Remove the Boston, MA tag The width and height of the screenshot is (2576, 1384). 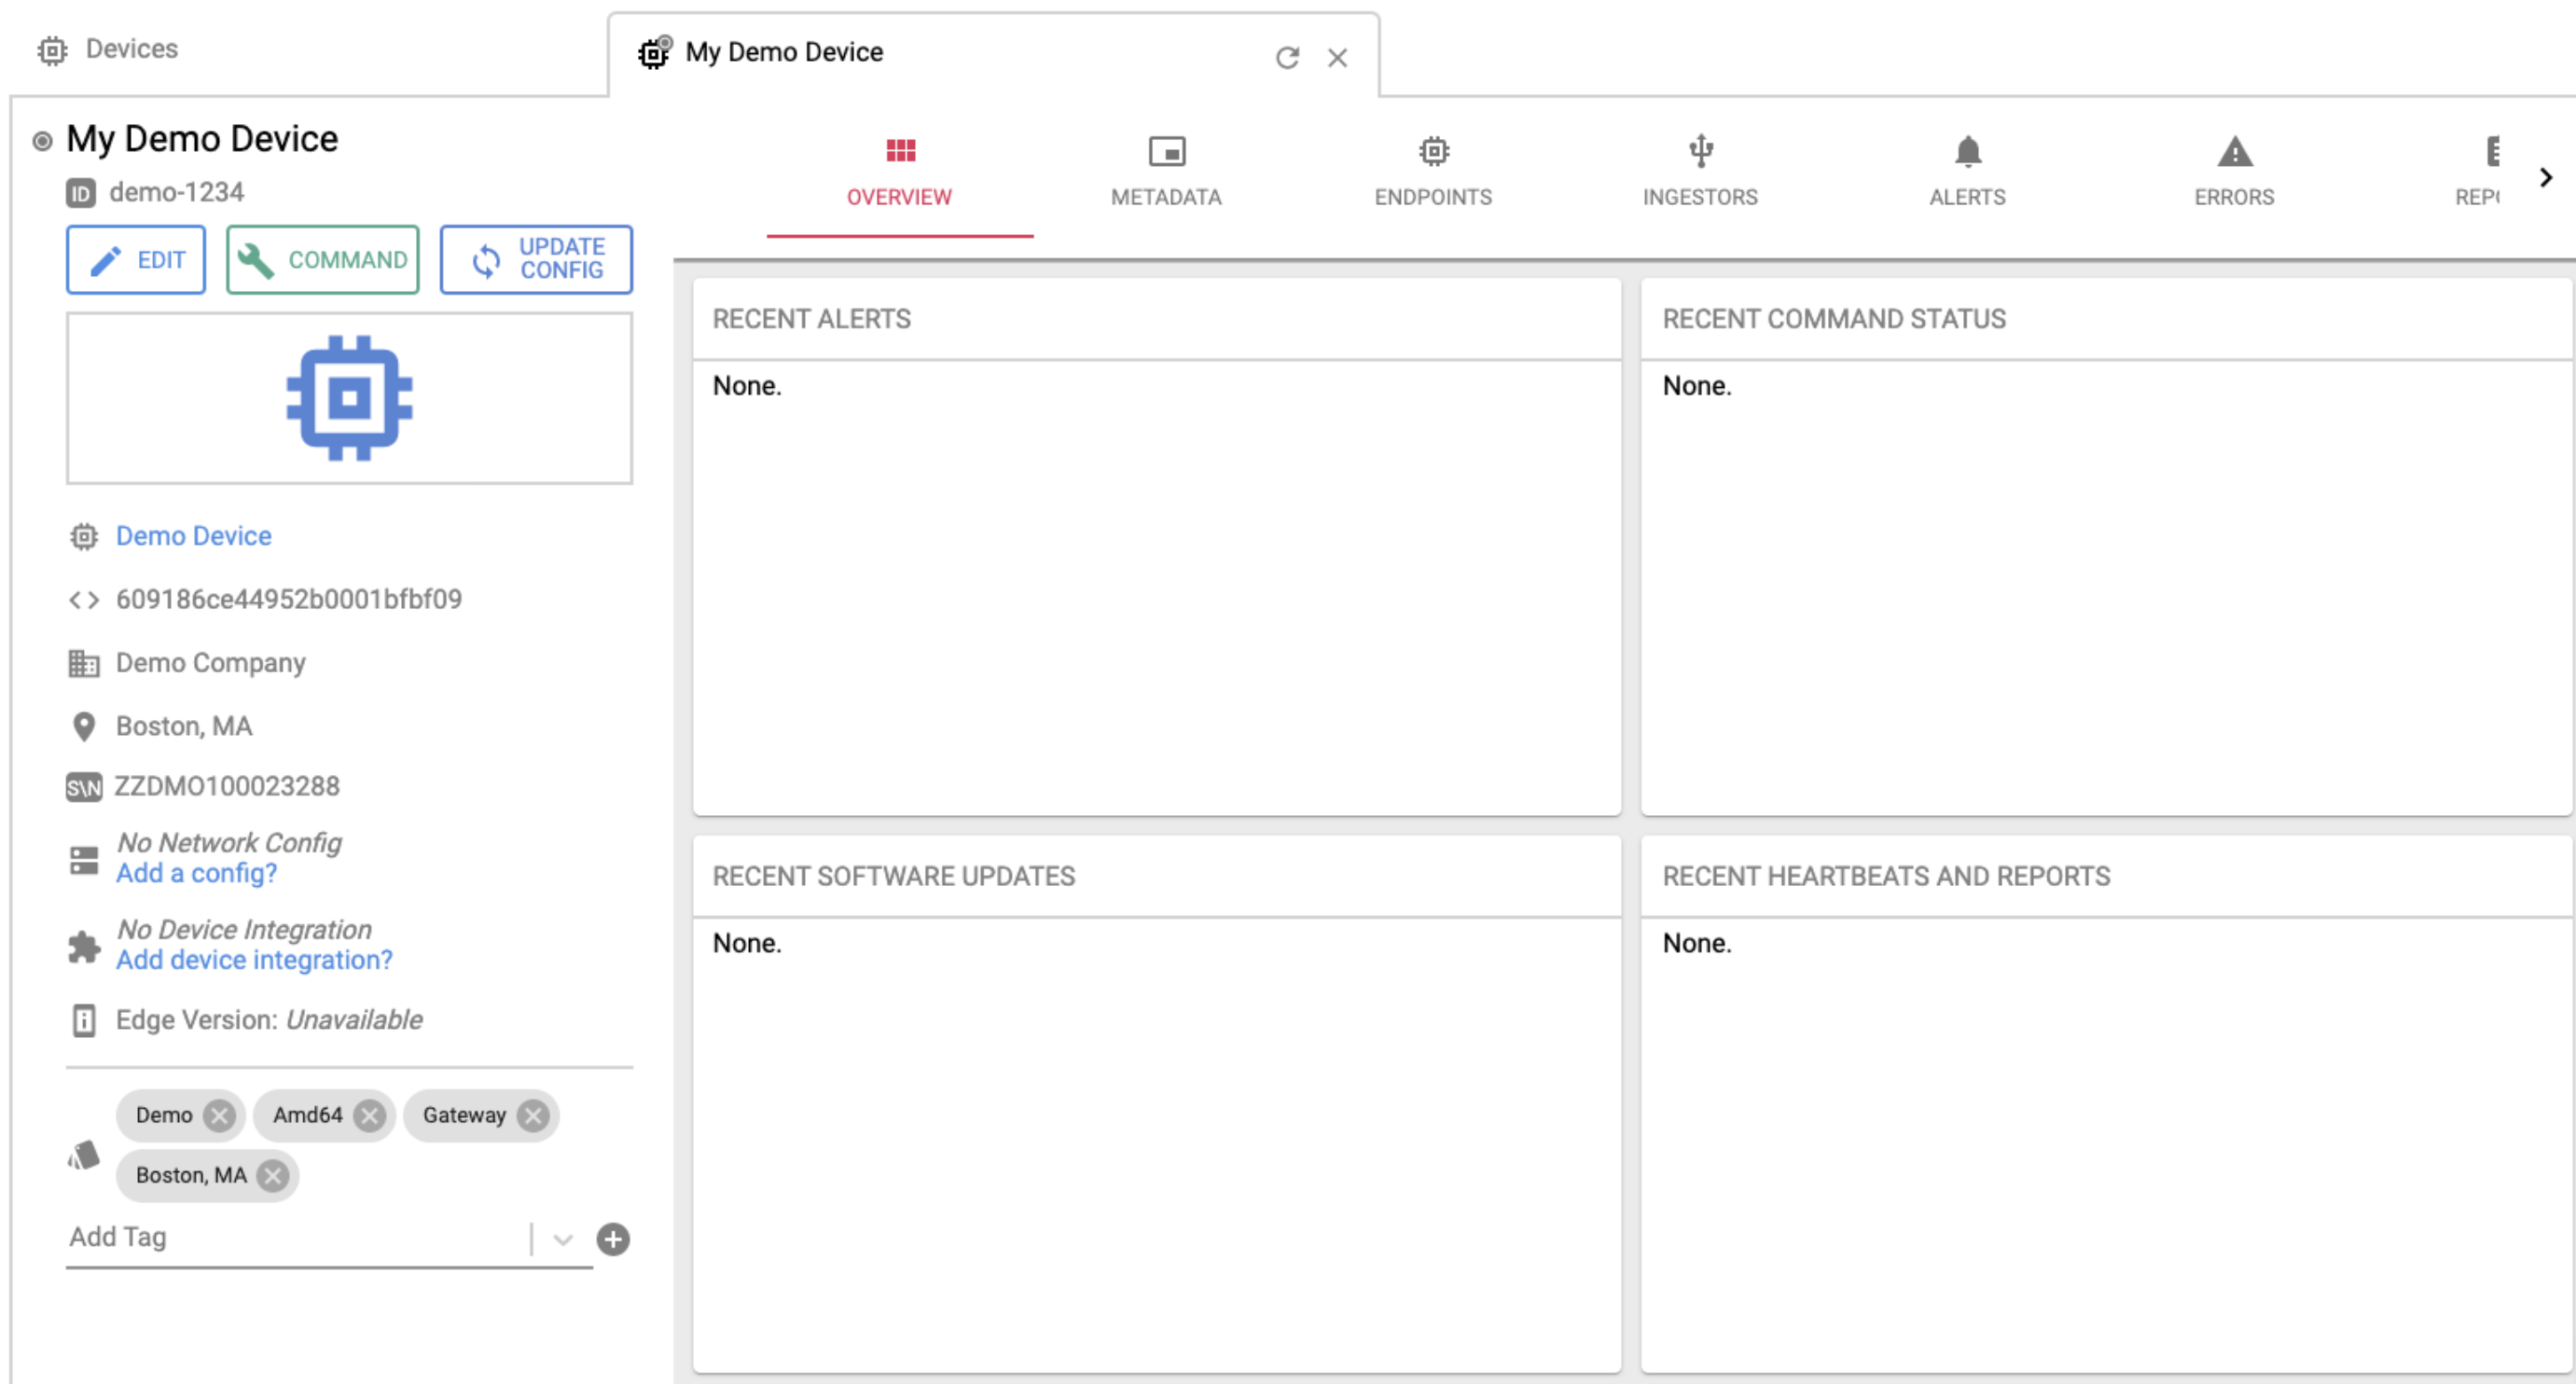[x=273, y=1175]
